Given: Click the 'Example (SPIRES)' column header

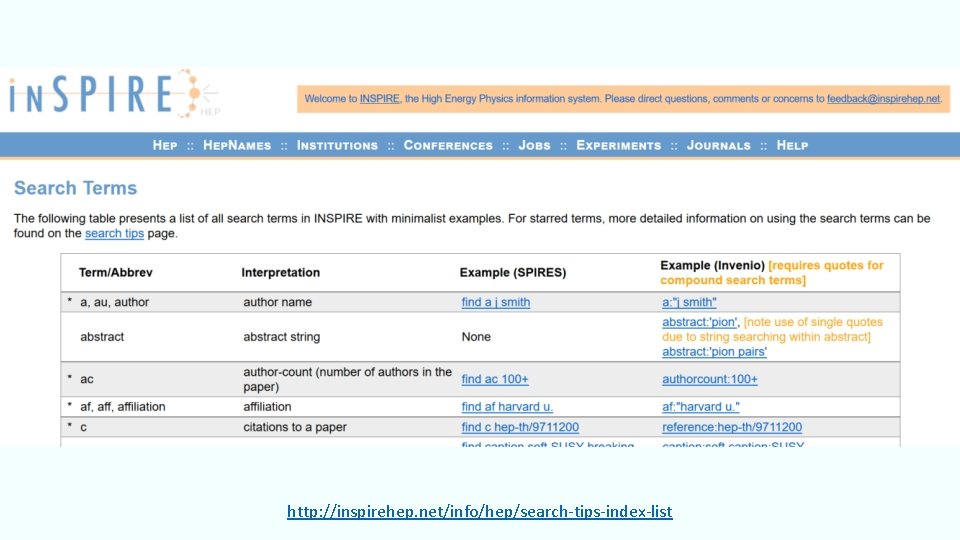Looking at the screenshot, I should (512, 272).
